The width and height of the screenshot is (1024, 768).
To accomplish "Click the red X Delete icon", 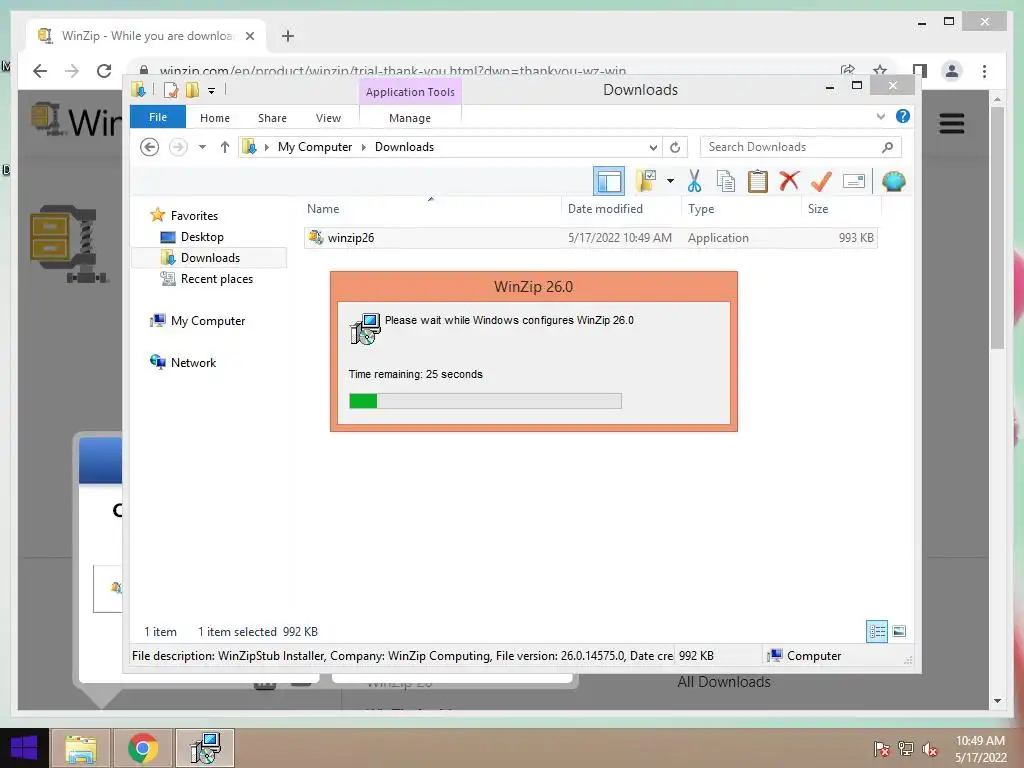I will pyautogui.click(x=790, y=181).
